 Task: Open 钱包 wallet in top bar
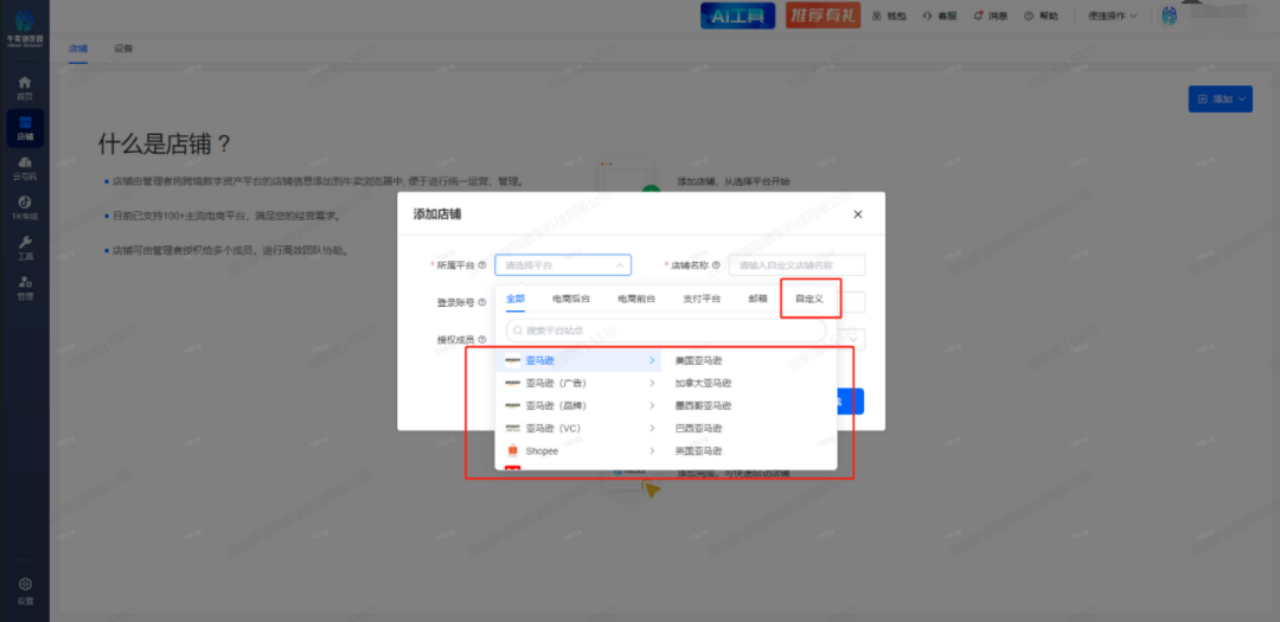click(x=889, y=16)
